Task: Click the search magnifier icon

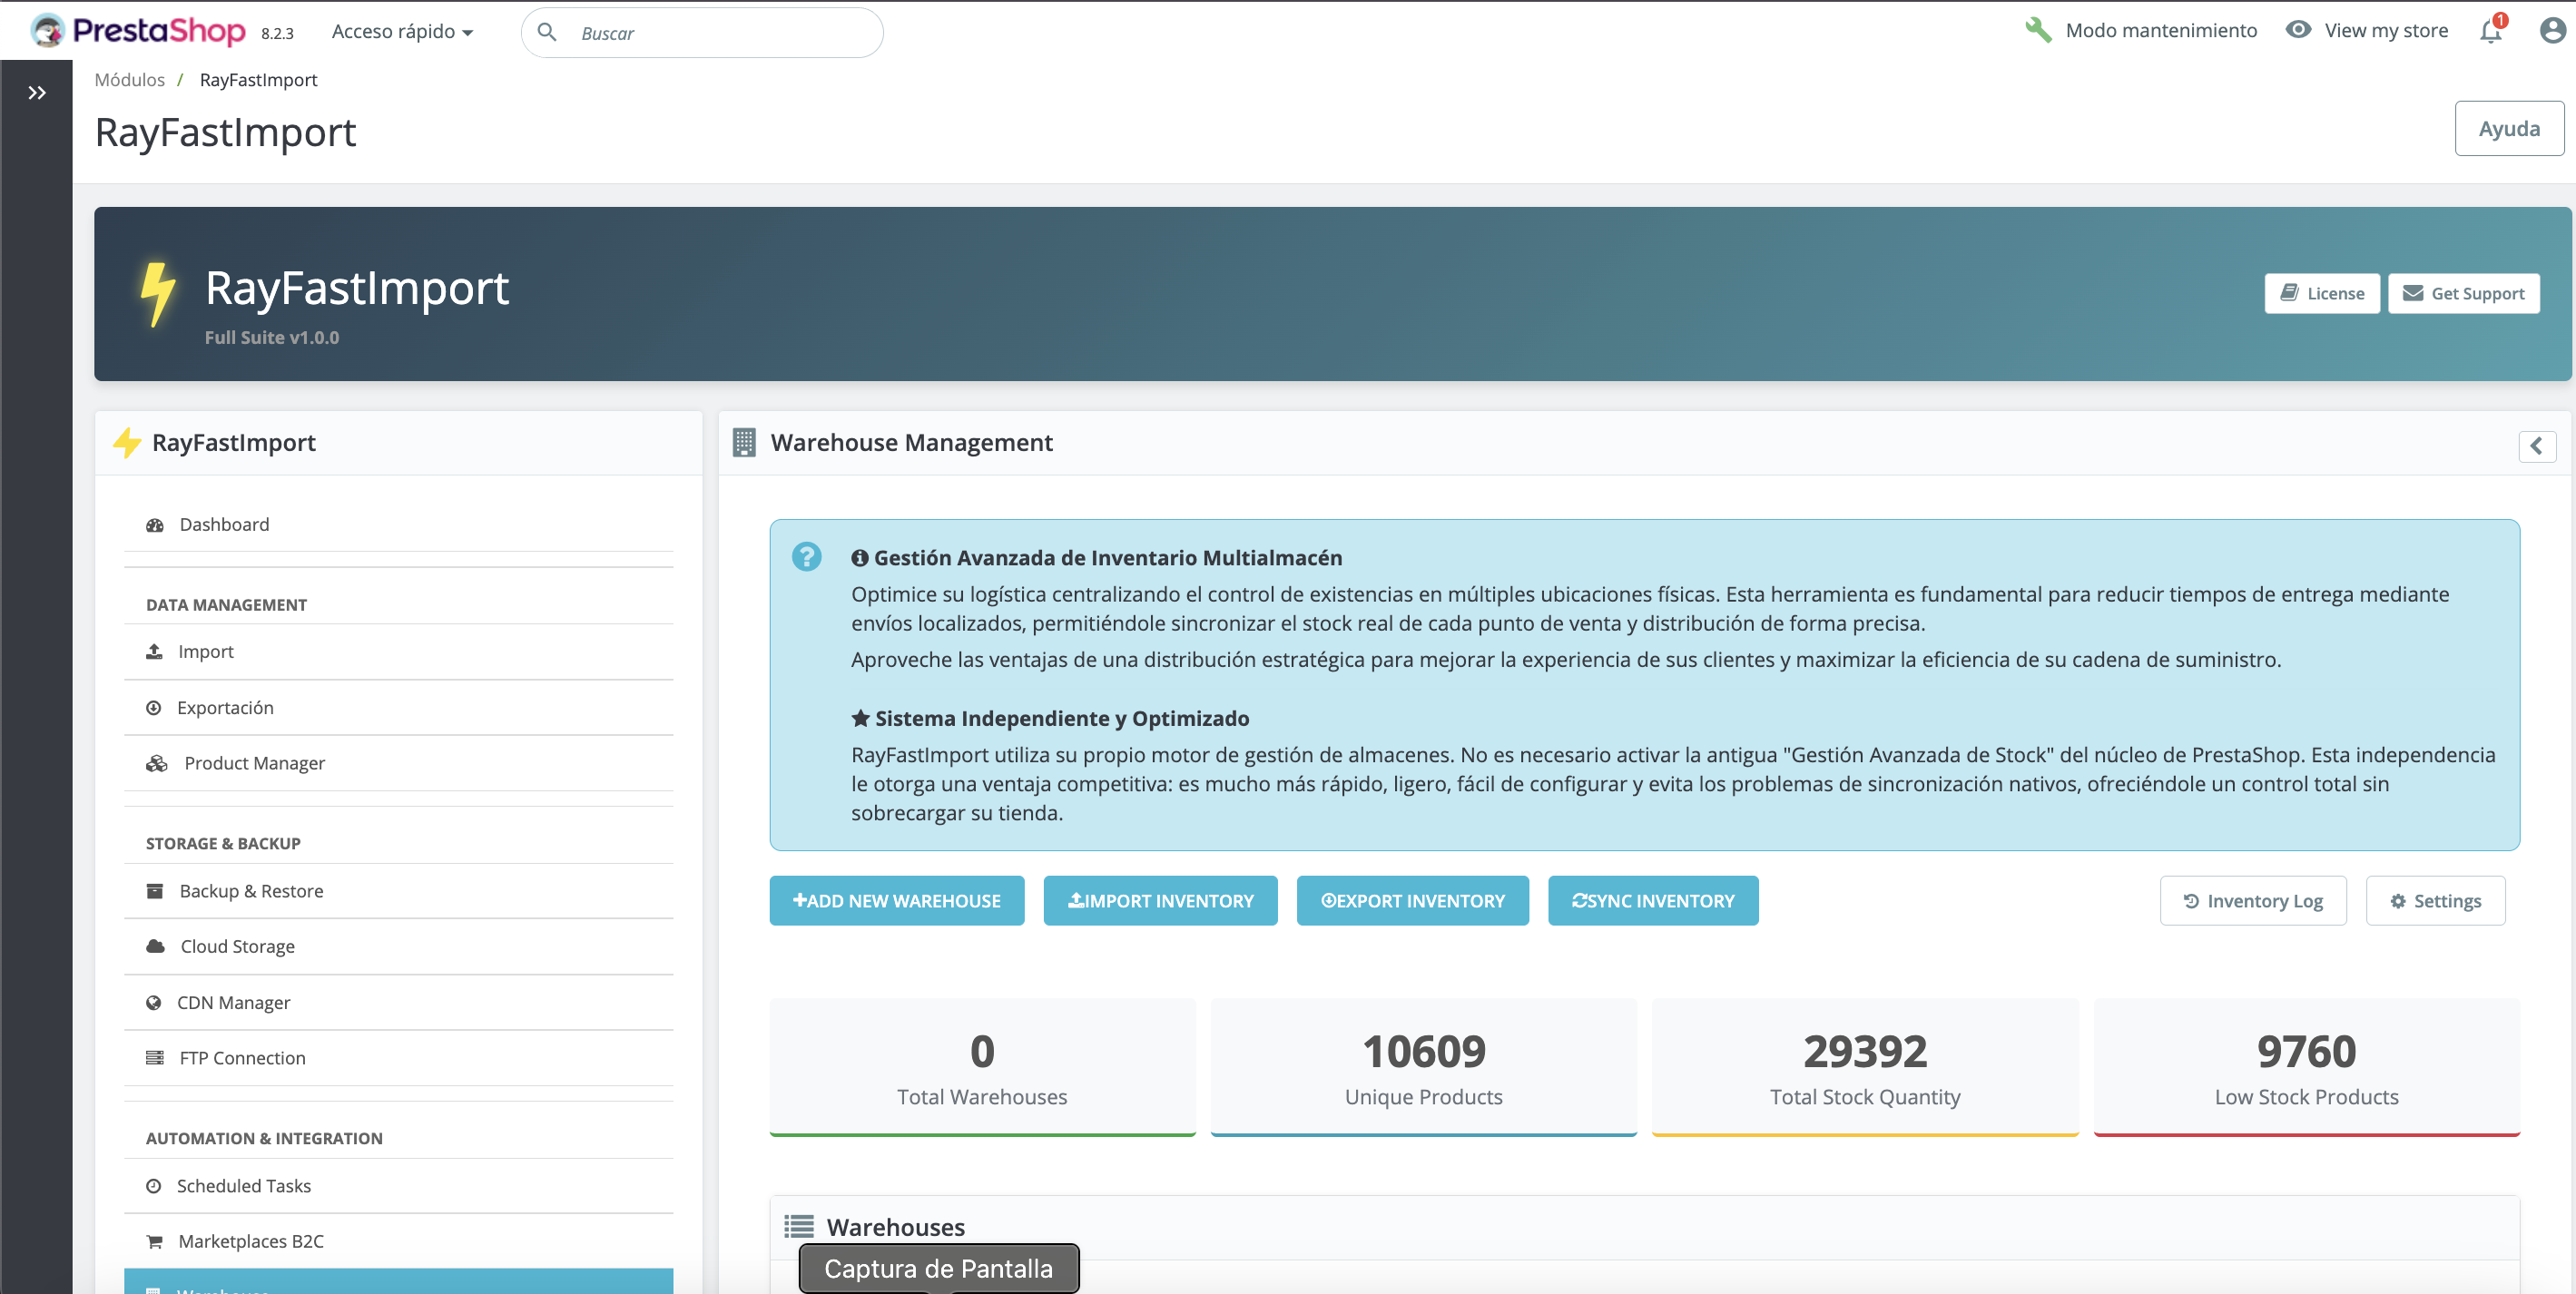Action: (x=547, y=32)
